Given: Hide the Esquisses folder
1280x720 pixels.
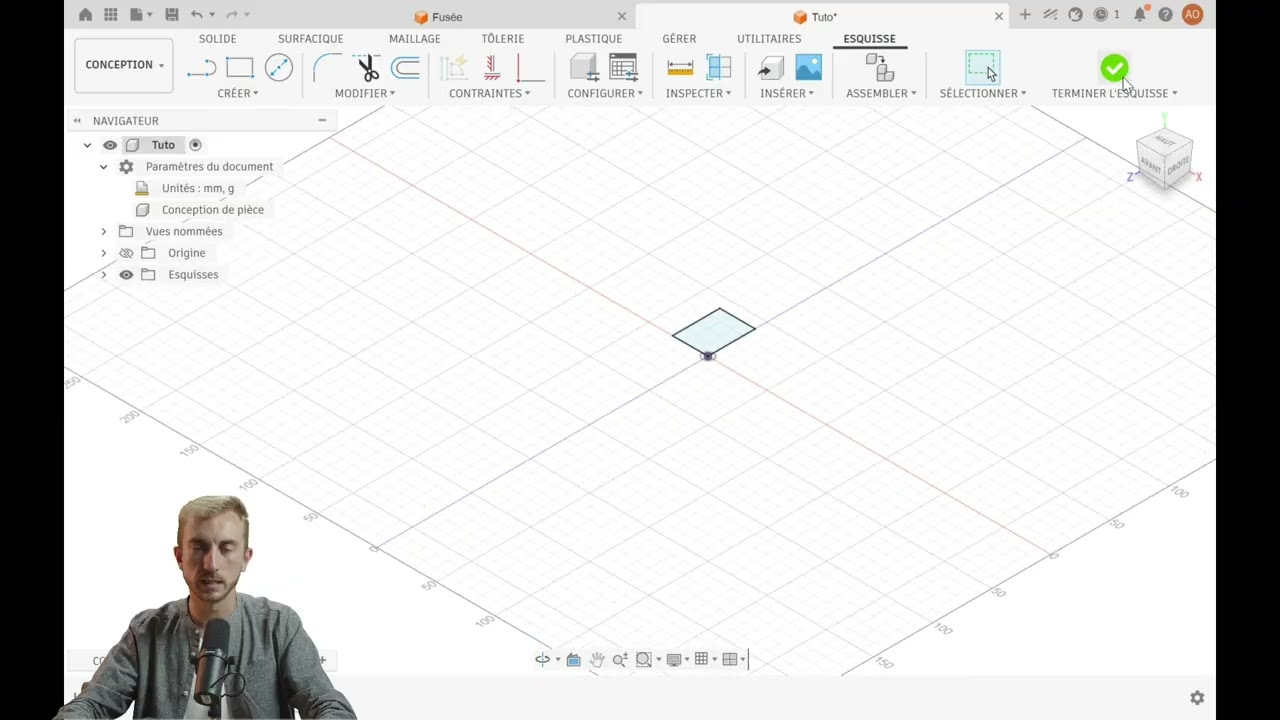Looking at the screenshot, I should pos(126,275).
